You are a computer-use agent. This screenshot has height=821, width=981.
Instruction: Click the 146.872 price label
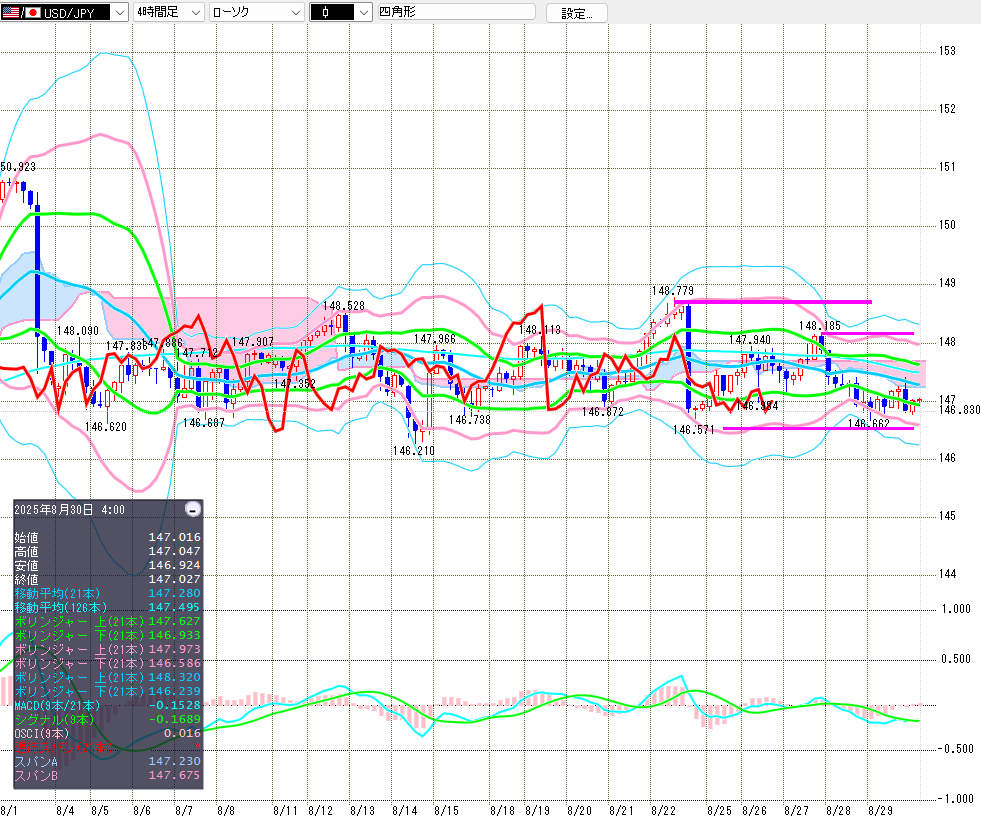[x=602, y=412]
